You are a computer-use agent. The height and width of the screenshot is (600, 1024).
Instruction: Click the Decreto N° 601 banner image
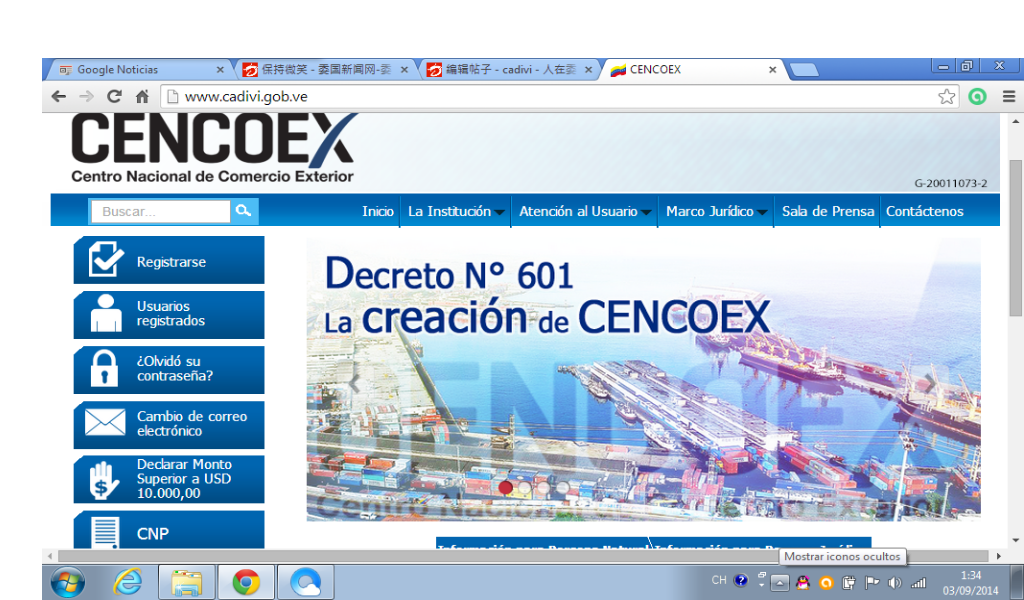643,379
